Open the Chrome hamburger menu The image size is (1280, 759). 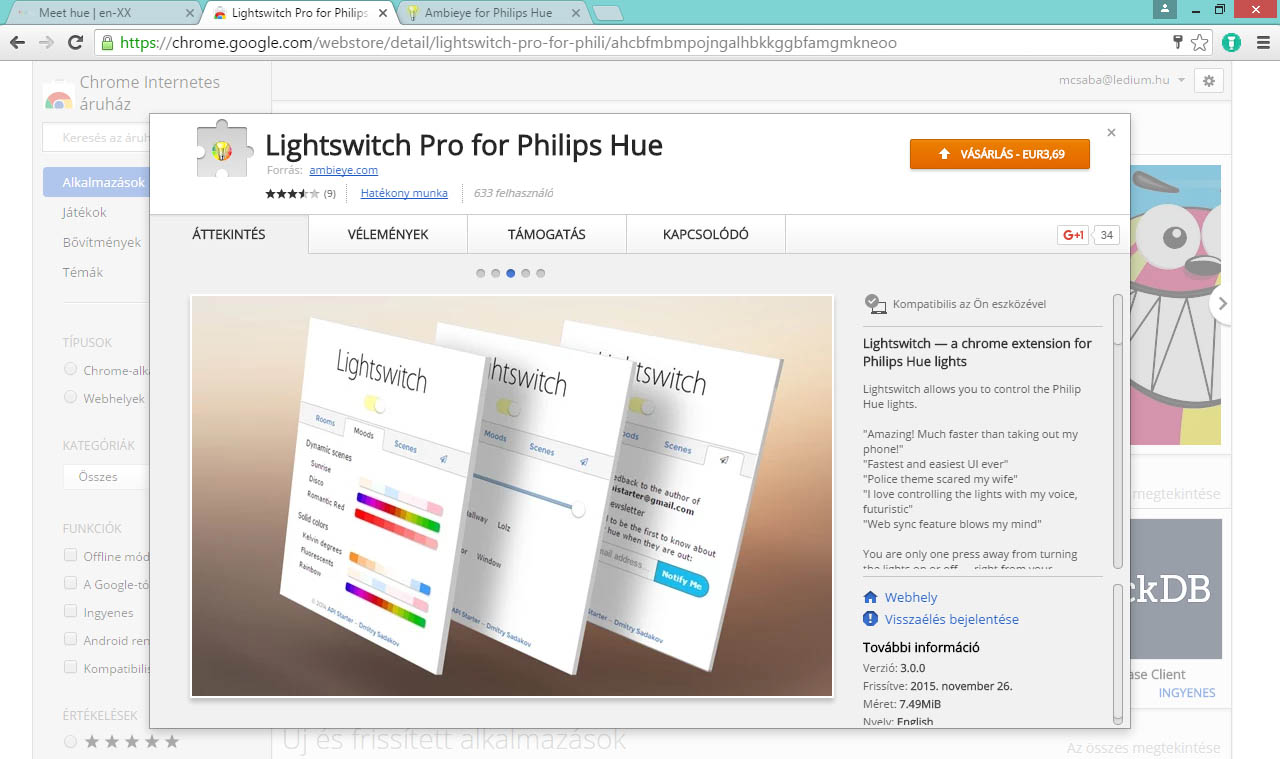(x=1263, y=43)
